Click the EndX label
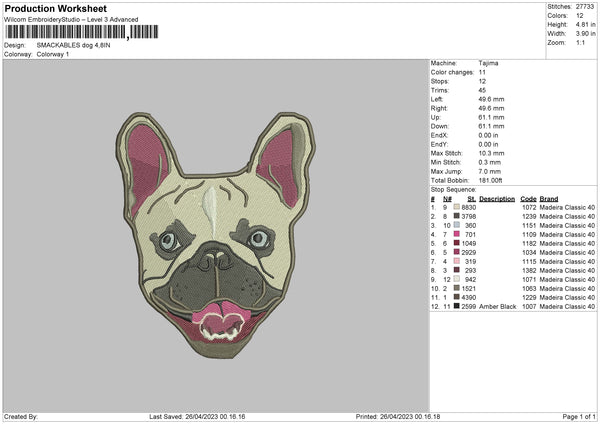This screenshot has height=424, width=600. pyautogui.click(x=439, y=135)
